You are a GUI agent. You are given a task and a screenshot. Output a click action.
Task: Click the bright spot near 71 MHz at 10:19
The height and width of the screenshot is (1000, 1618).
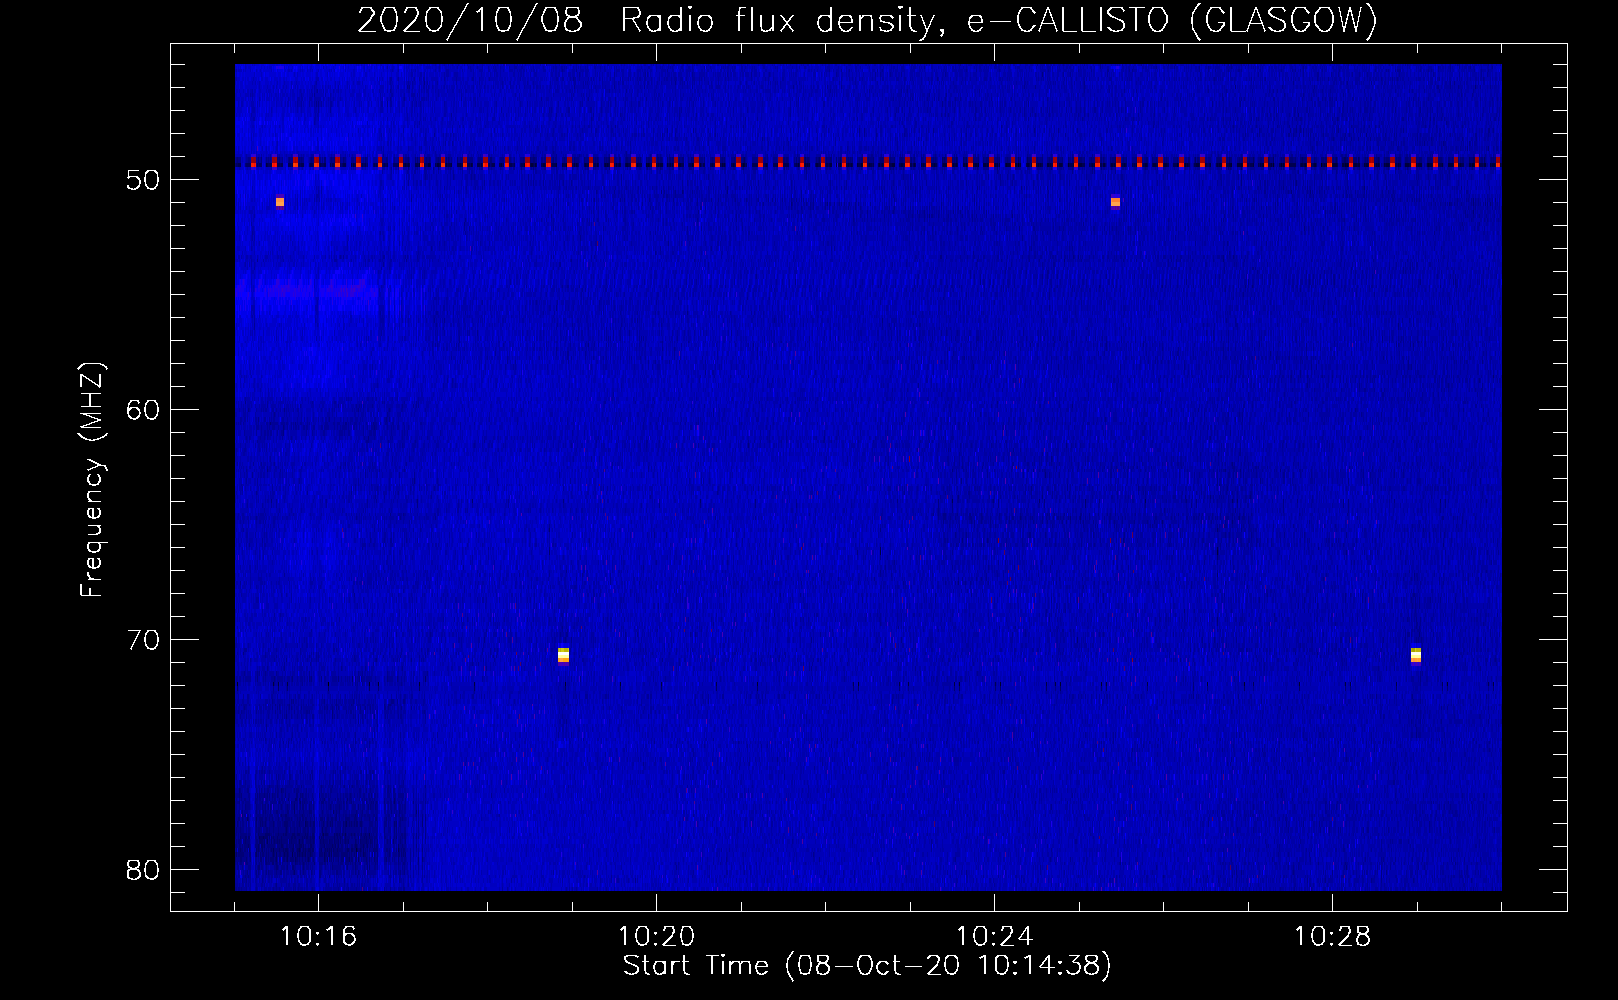(563, 655)
